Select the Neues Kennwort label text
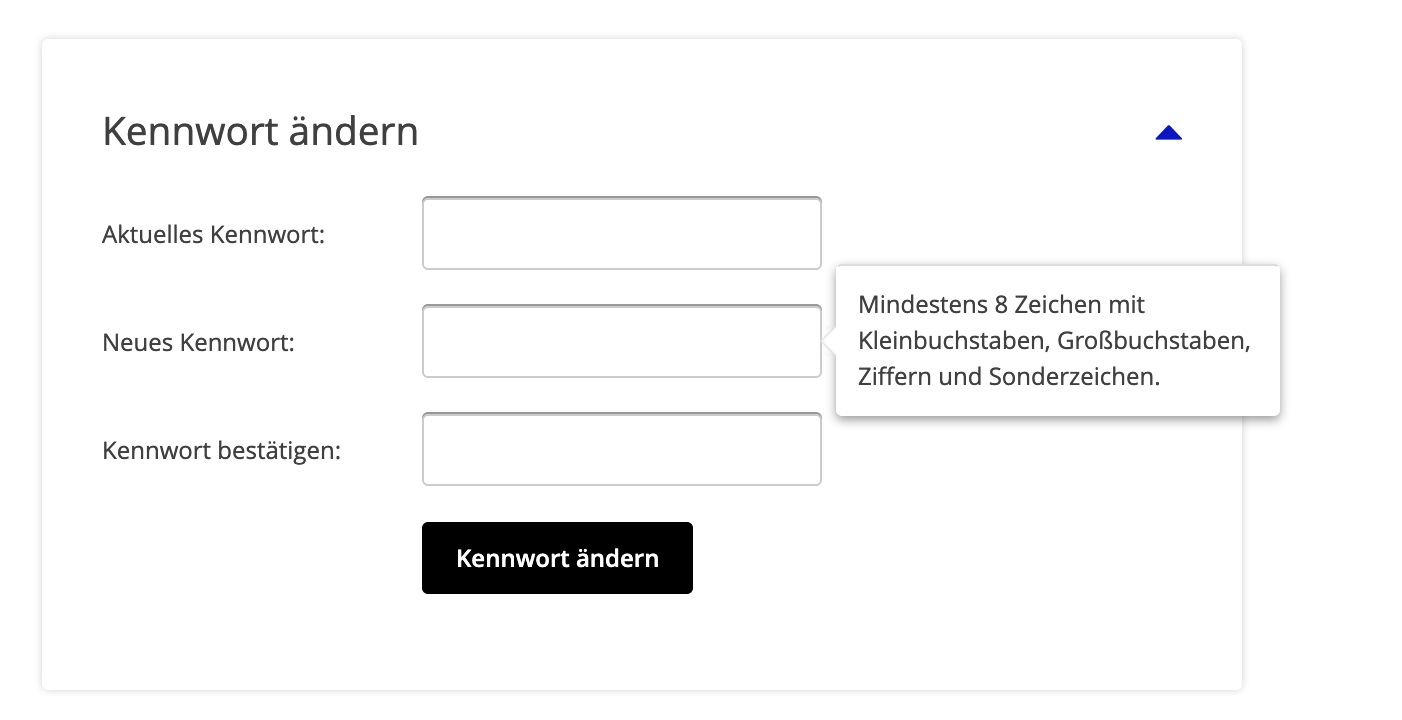Screen dimensions: 1402x720 pos(198,342)
